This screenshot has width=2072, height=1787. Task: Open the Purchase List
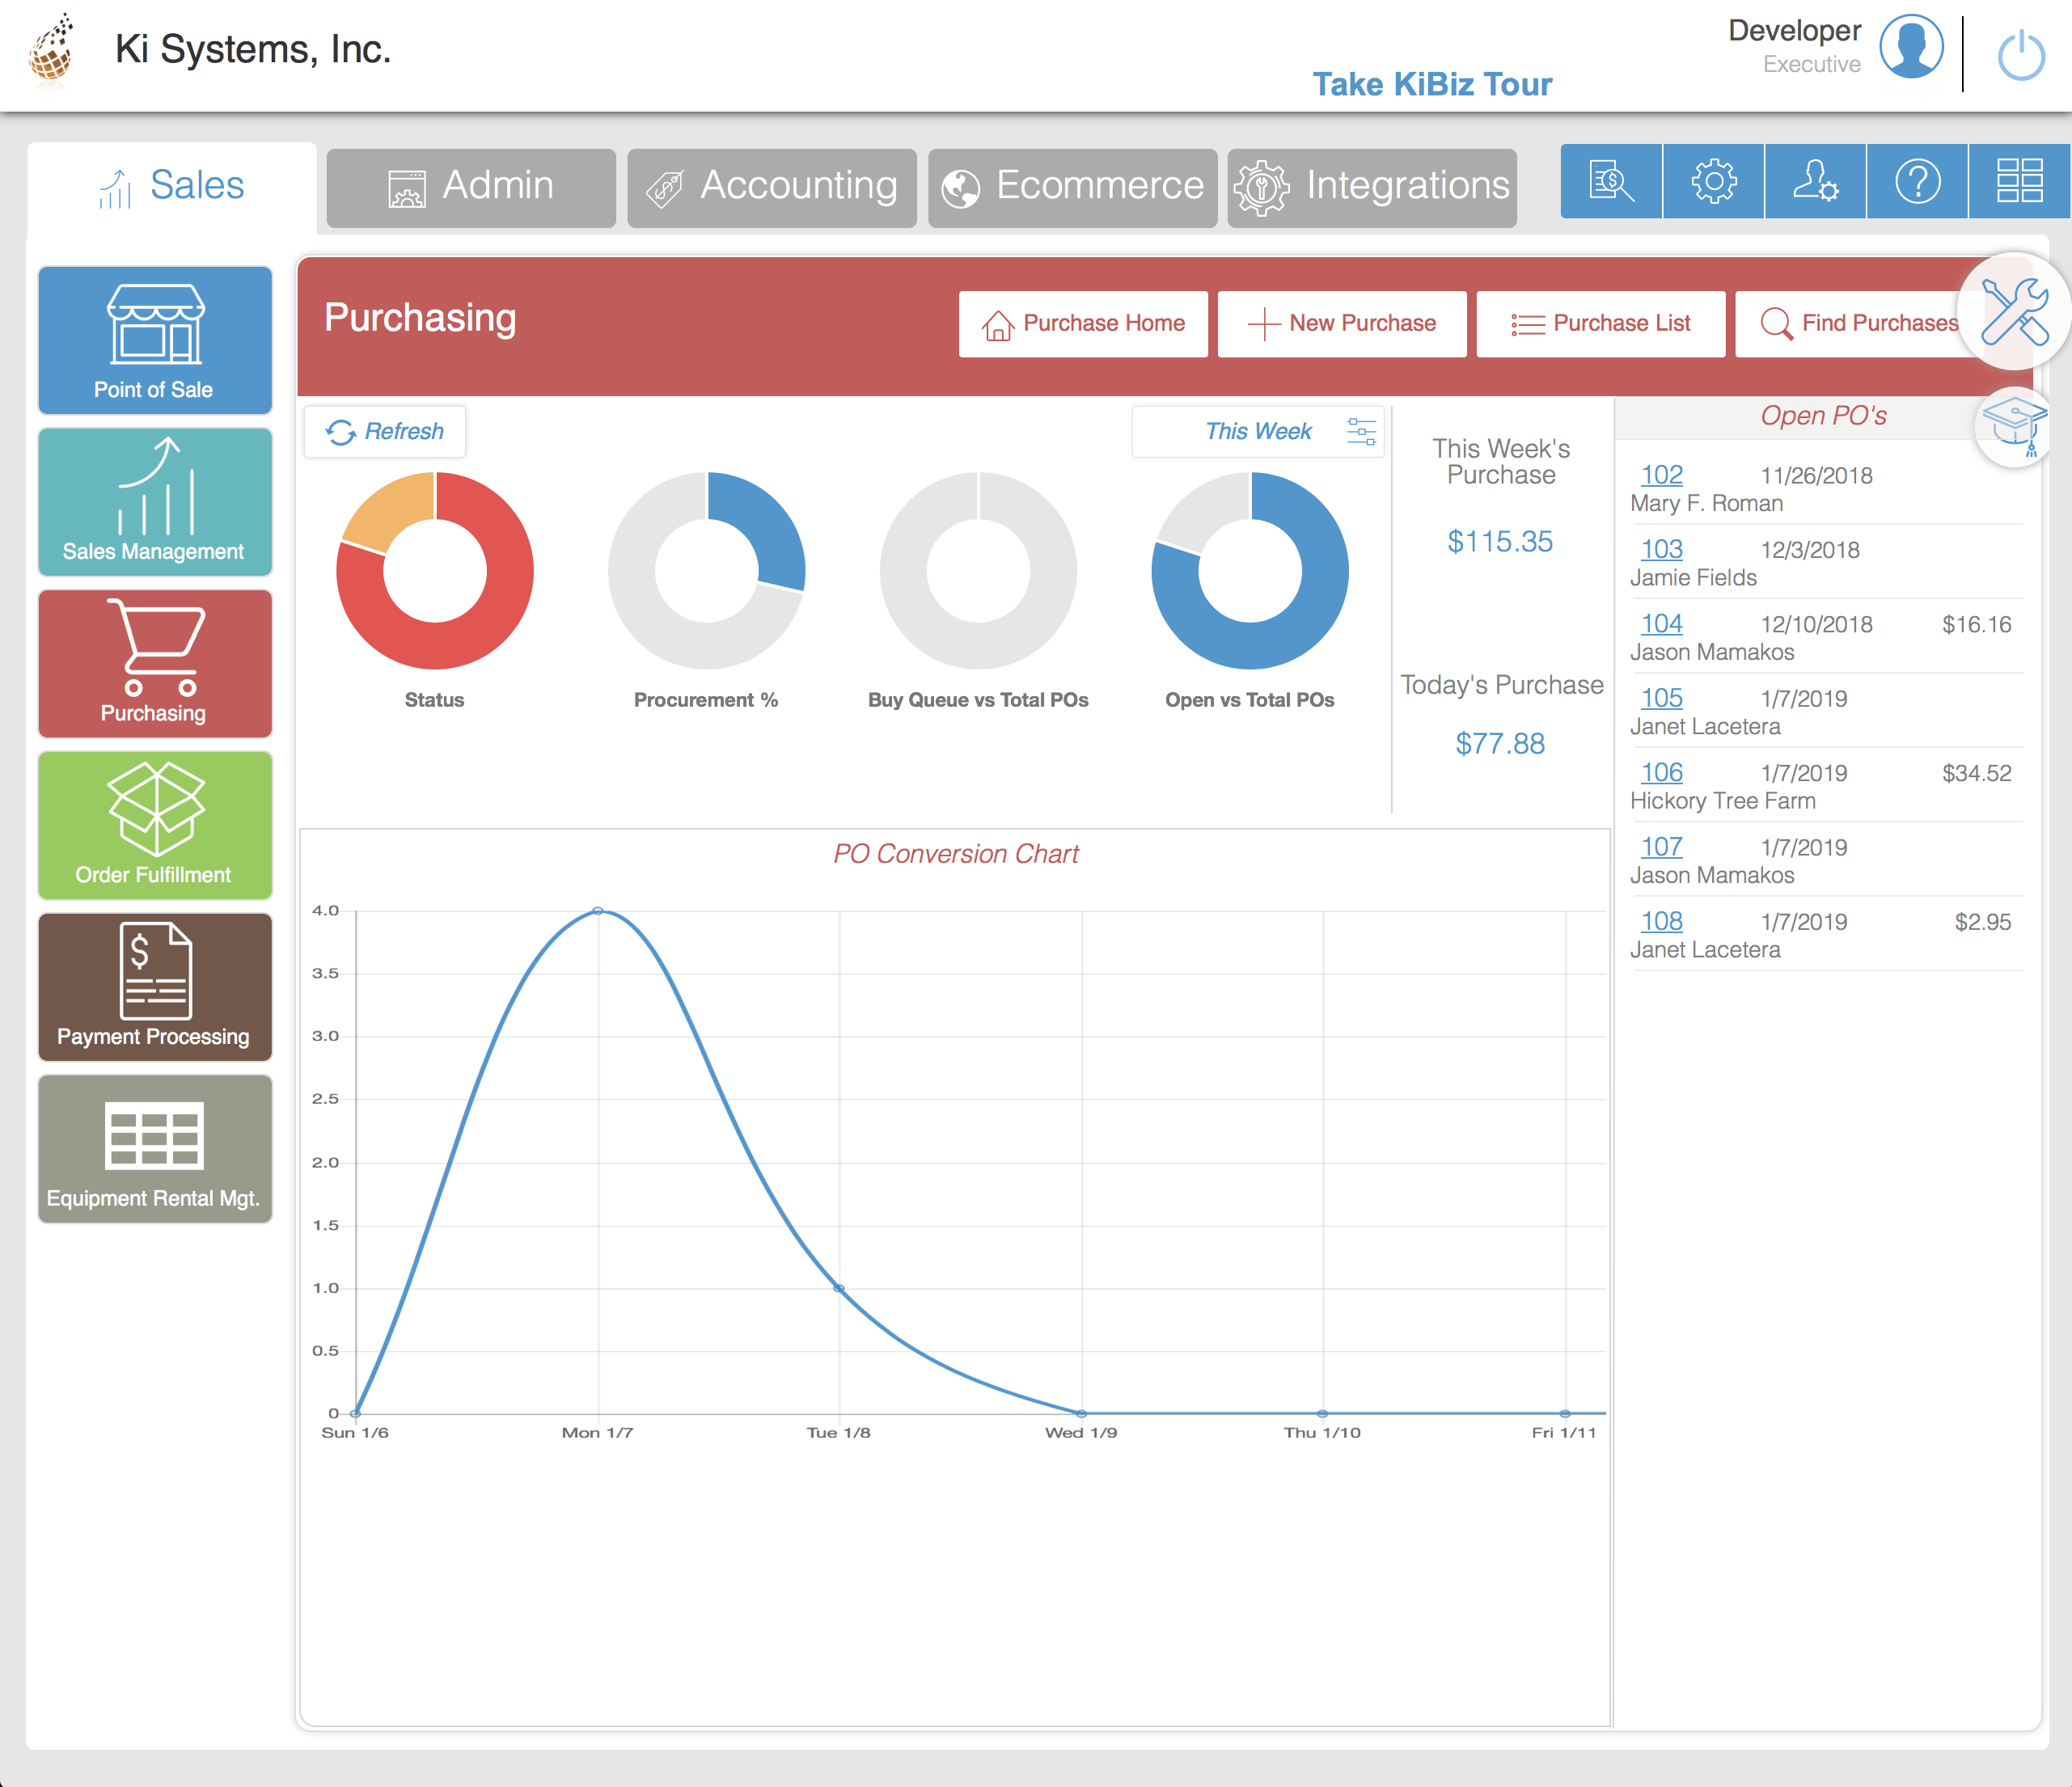click(x=1601, y=323)
